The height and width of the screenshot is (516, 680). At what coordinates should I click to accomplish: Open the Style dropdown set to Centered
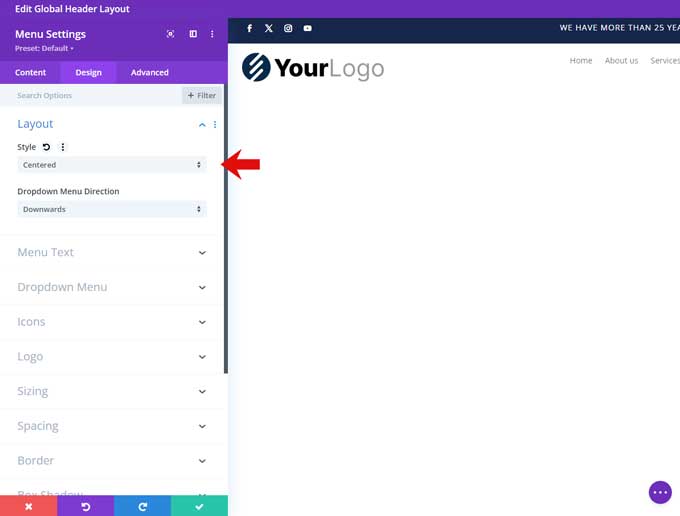coord(112,165)
